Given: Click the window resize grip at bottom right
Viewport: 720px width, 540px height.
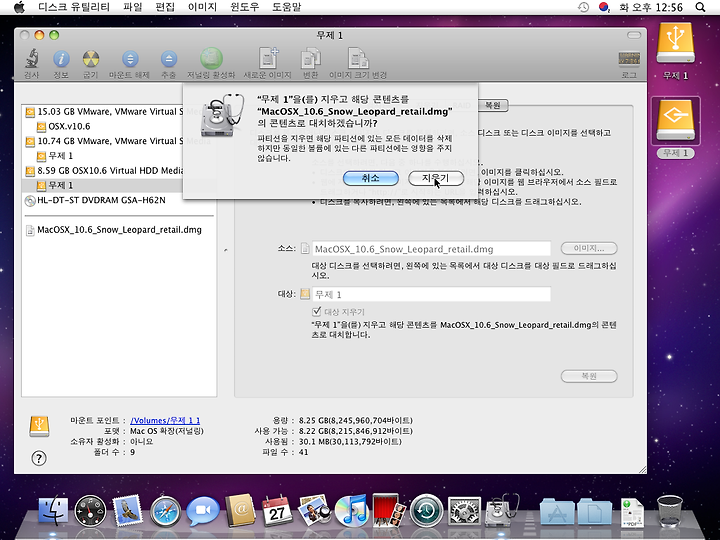Looking at the screenshot, I should 642,469.
